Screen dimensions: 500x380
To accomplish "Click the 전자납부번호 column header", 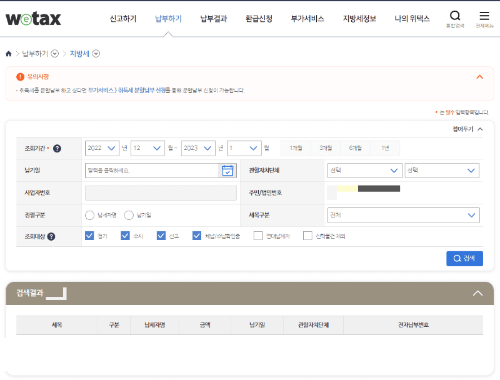I will [413, 325].
